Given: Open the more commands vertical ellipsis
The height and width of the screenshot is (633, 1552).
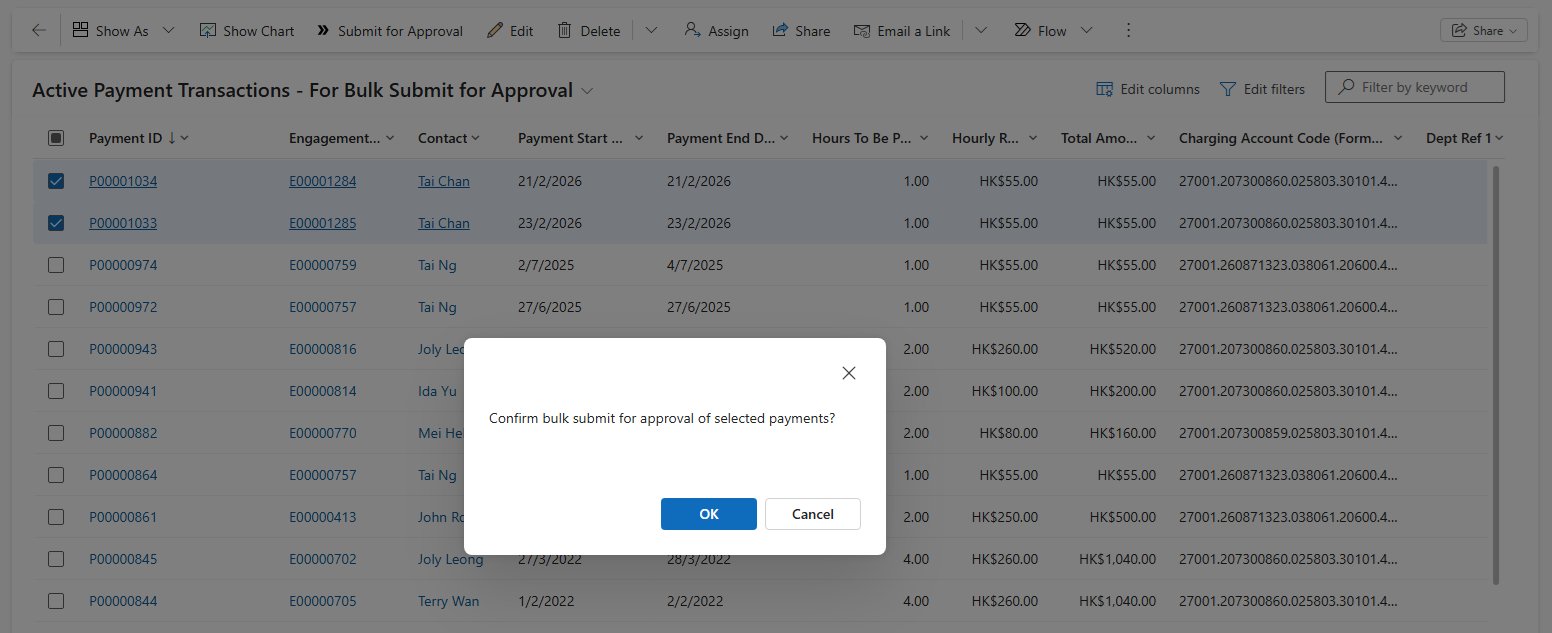Looking at the screenshot, I should pyautogui.click(x=1129, y=31).
